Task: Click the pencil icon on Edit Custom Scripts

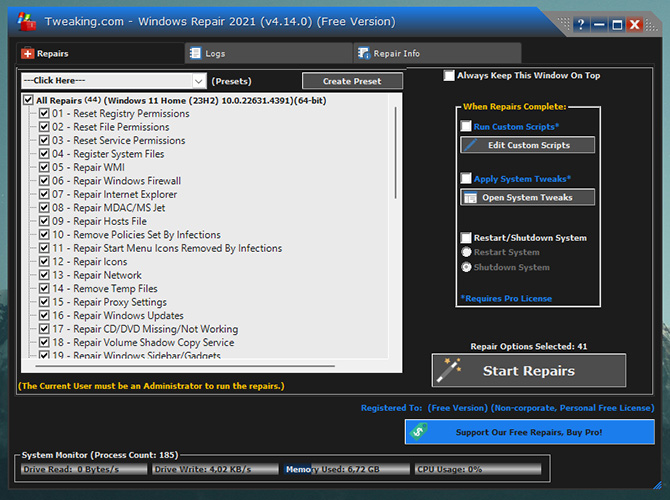Action: click(x=470, y=145)
